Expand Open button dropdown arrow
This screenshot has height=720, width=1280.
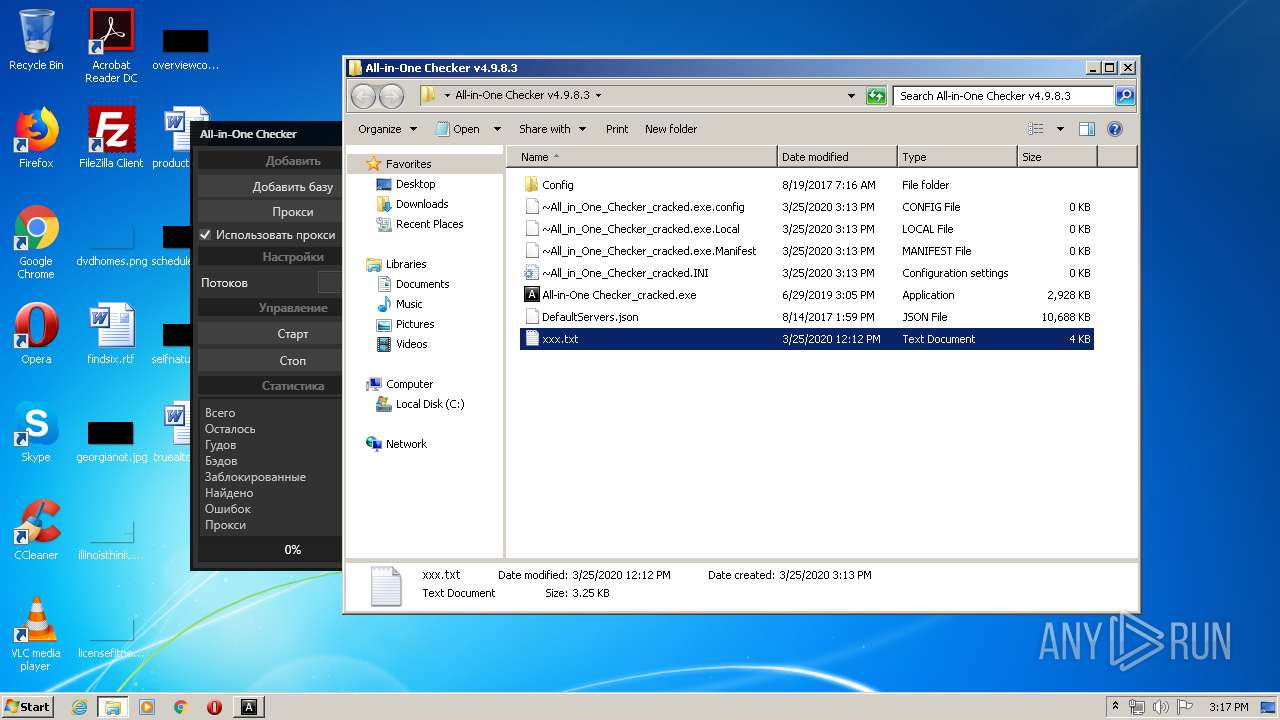(497, 129)
